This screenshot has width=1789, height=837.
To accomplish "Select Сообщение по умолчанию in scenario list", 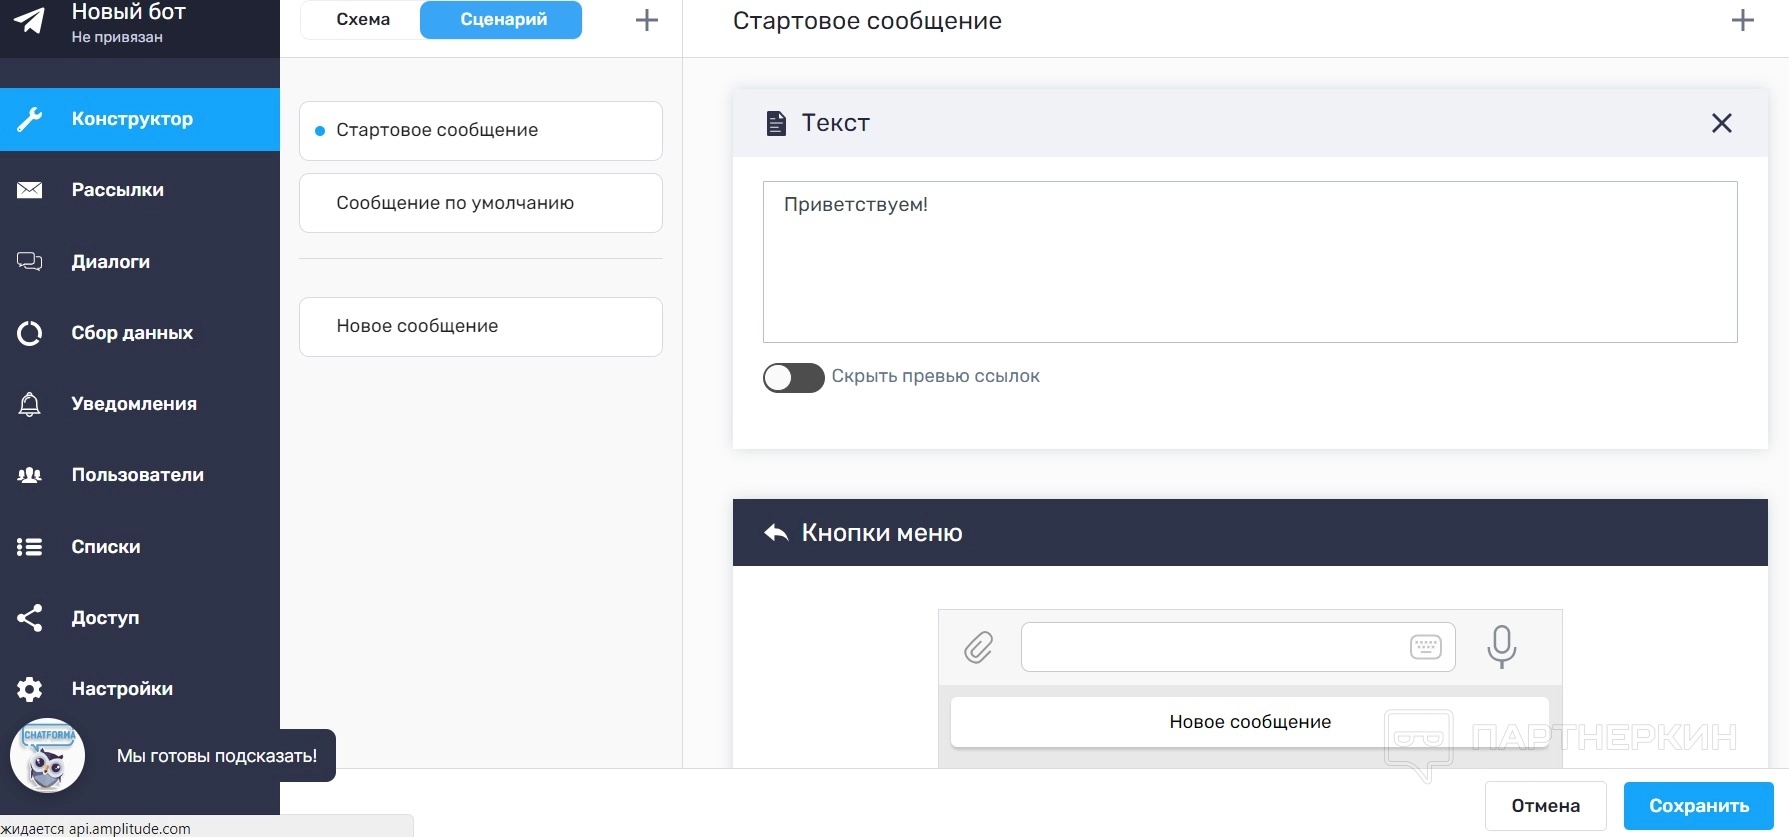I will click(480, 203).
